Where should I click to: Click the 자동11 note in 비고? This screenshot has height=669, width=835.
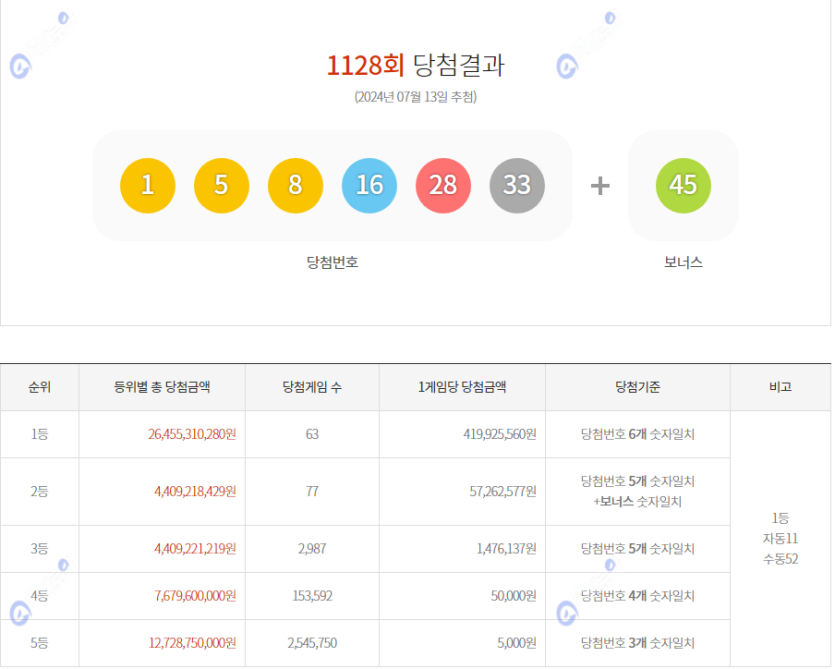pos(781,539)
